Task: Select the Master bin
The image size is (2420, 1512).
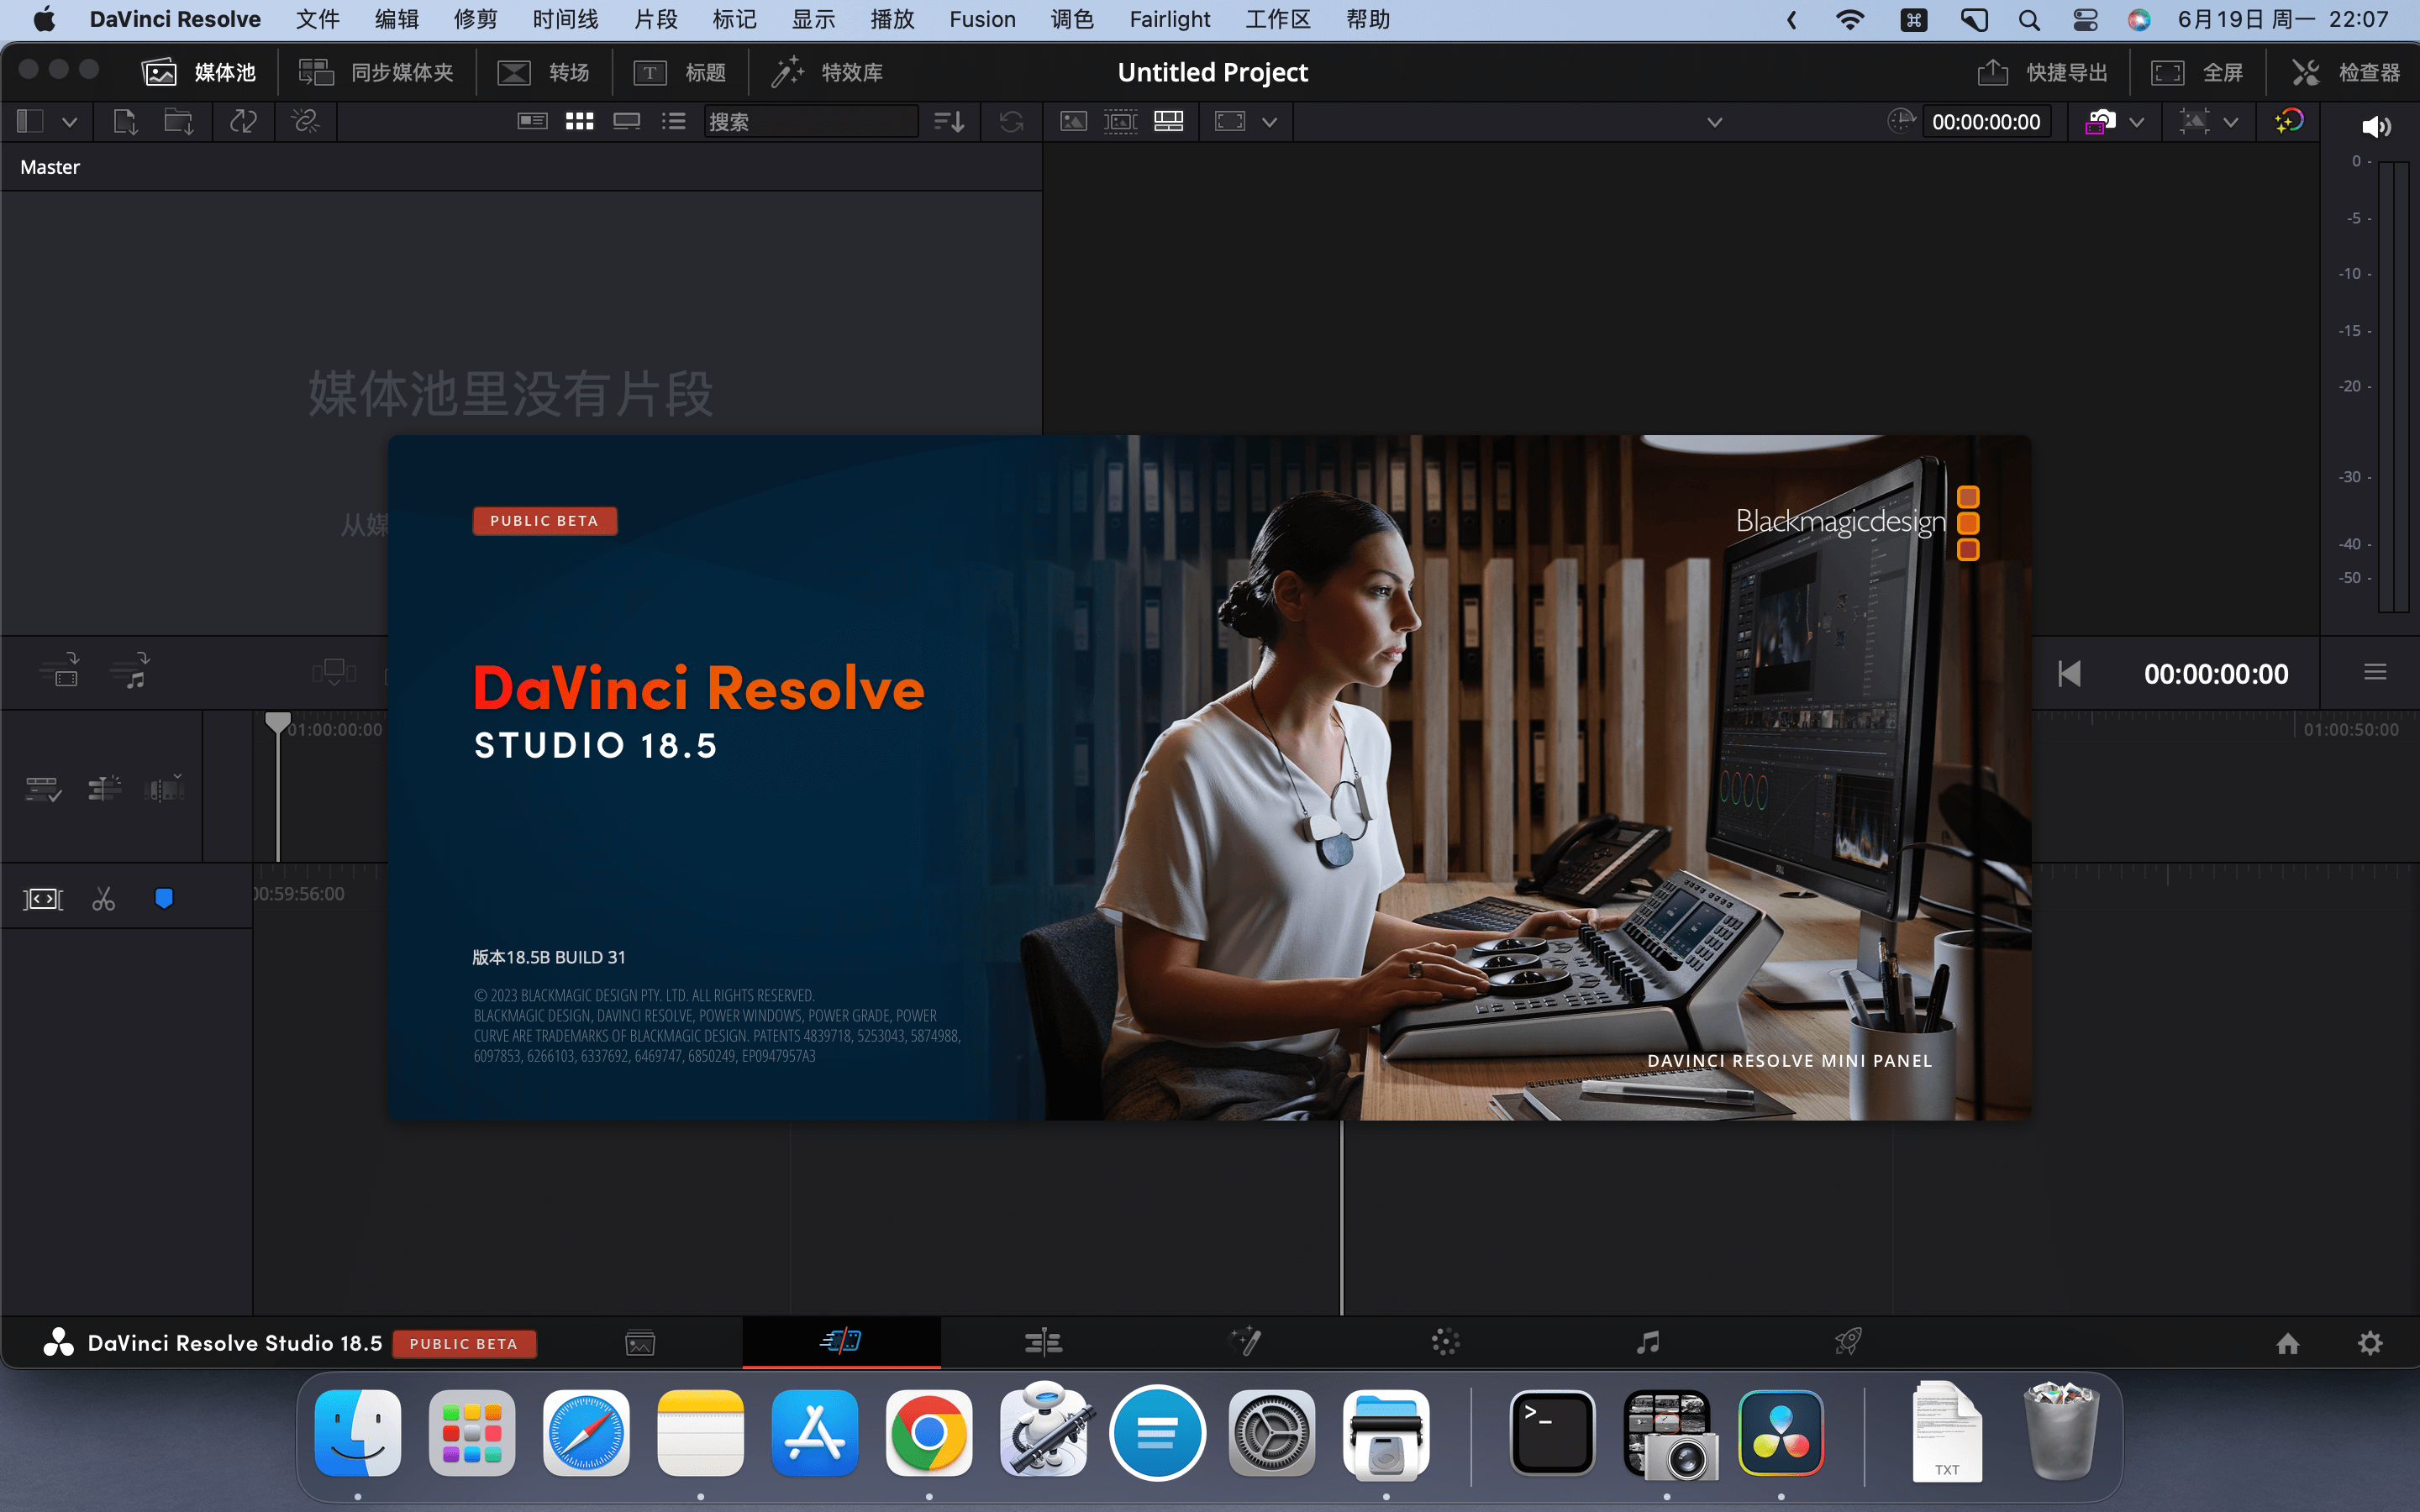Action: click(50, 167)
